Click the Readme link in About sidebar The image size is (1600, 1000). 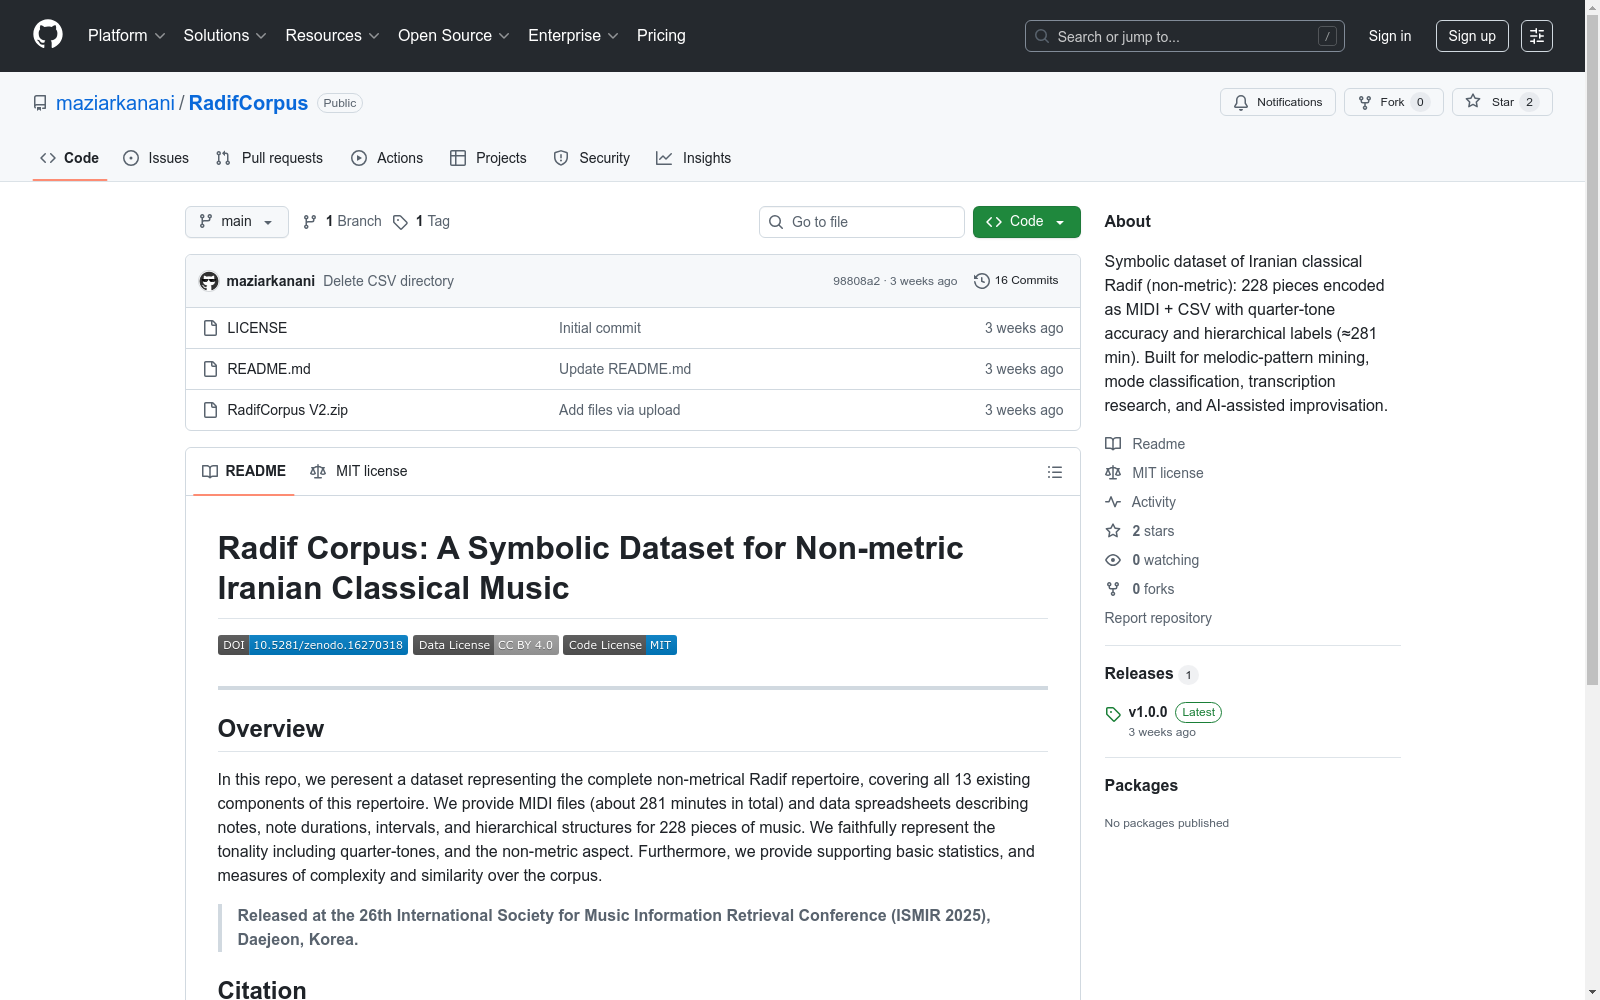(1145, 444)
